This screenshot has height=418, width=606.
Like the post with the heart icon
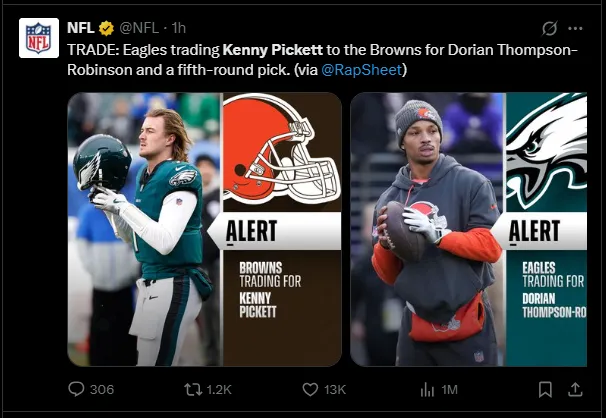(x=310, y=389)
